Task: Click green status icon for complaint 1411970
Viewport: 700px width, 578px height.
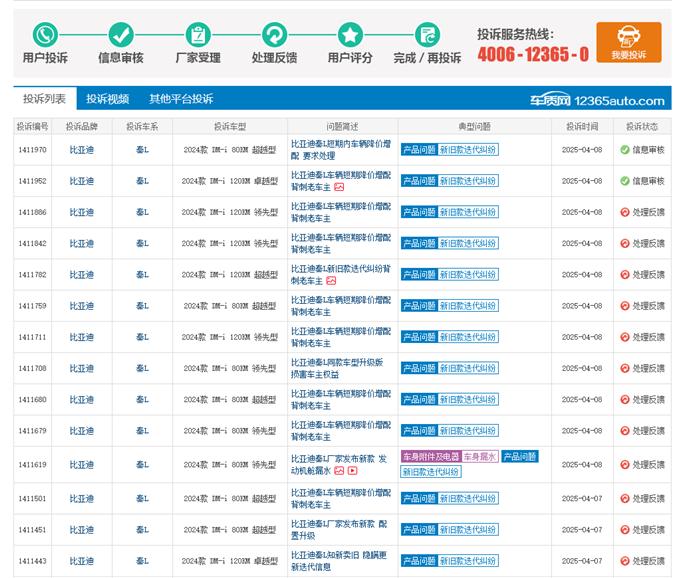Action: [x=625, y=150]
